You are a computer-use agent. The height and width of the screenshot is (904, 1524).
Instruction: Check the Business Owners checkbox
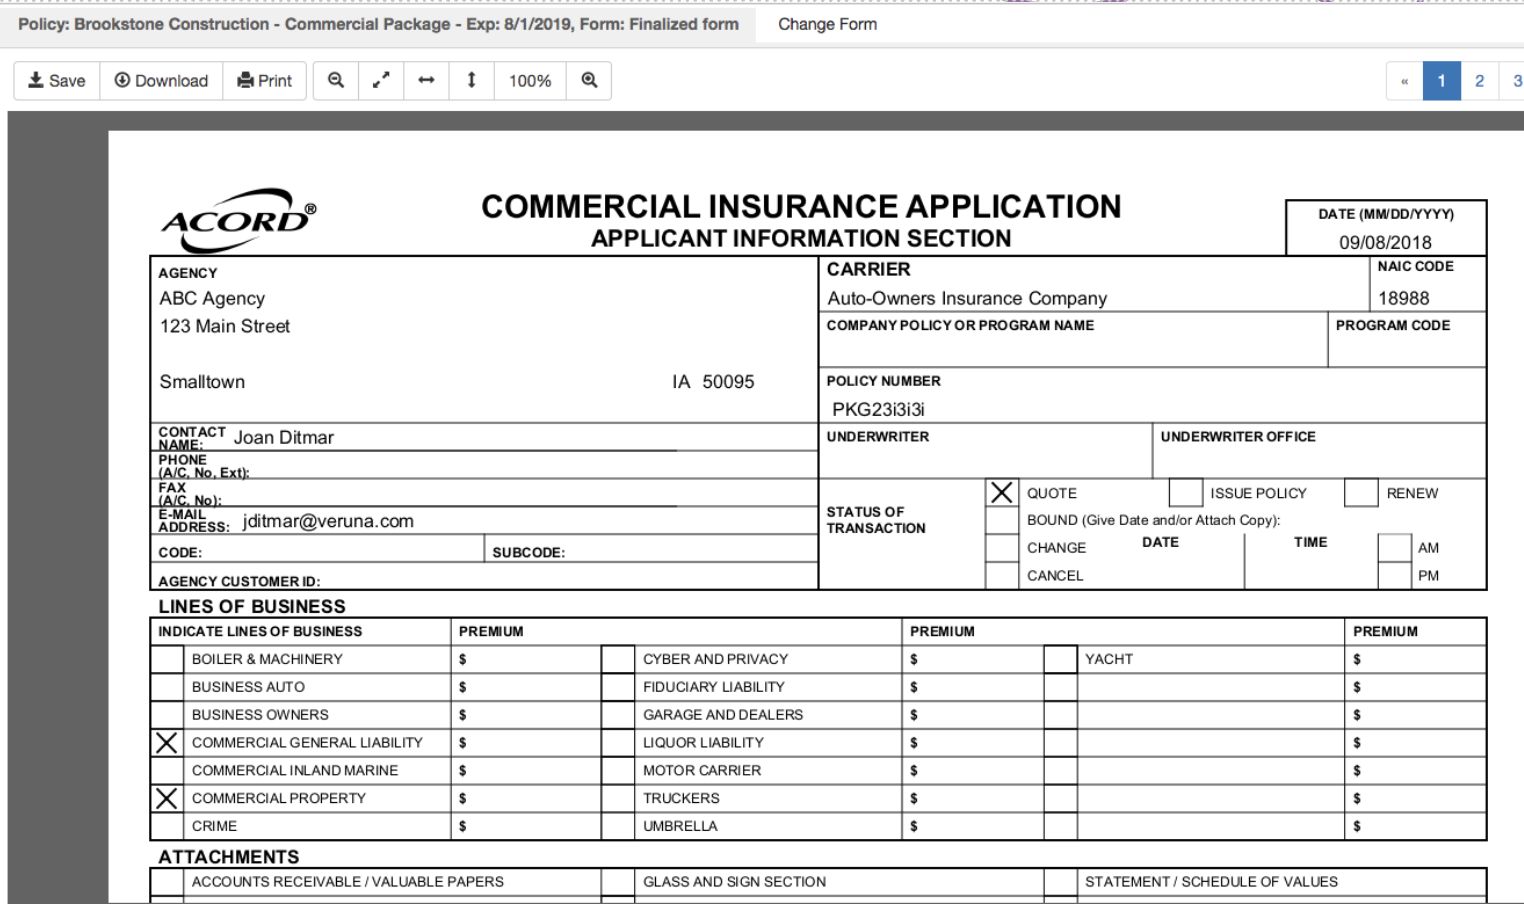(167, 715)
